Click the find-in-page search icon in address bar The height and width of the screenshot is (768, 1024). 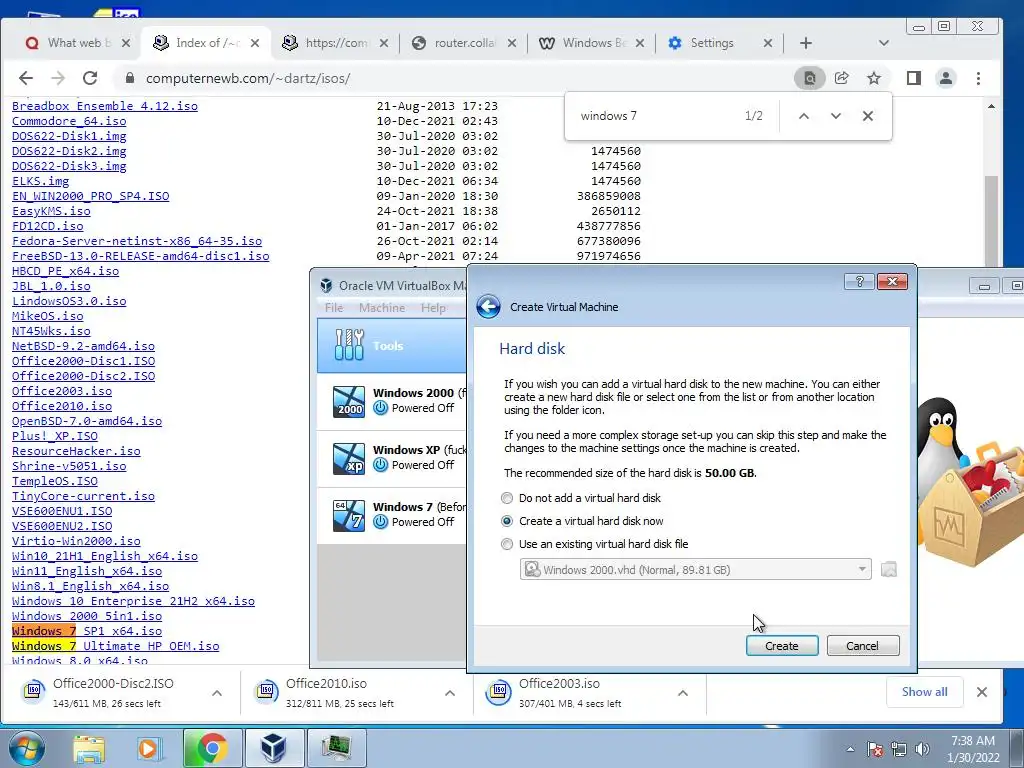(x=810, y=78)
